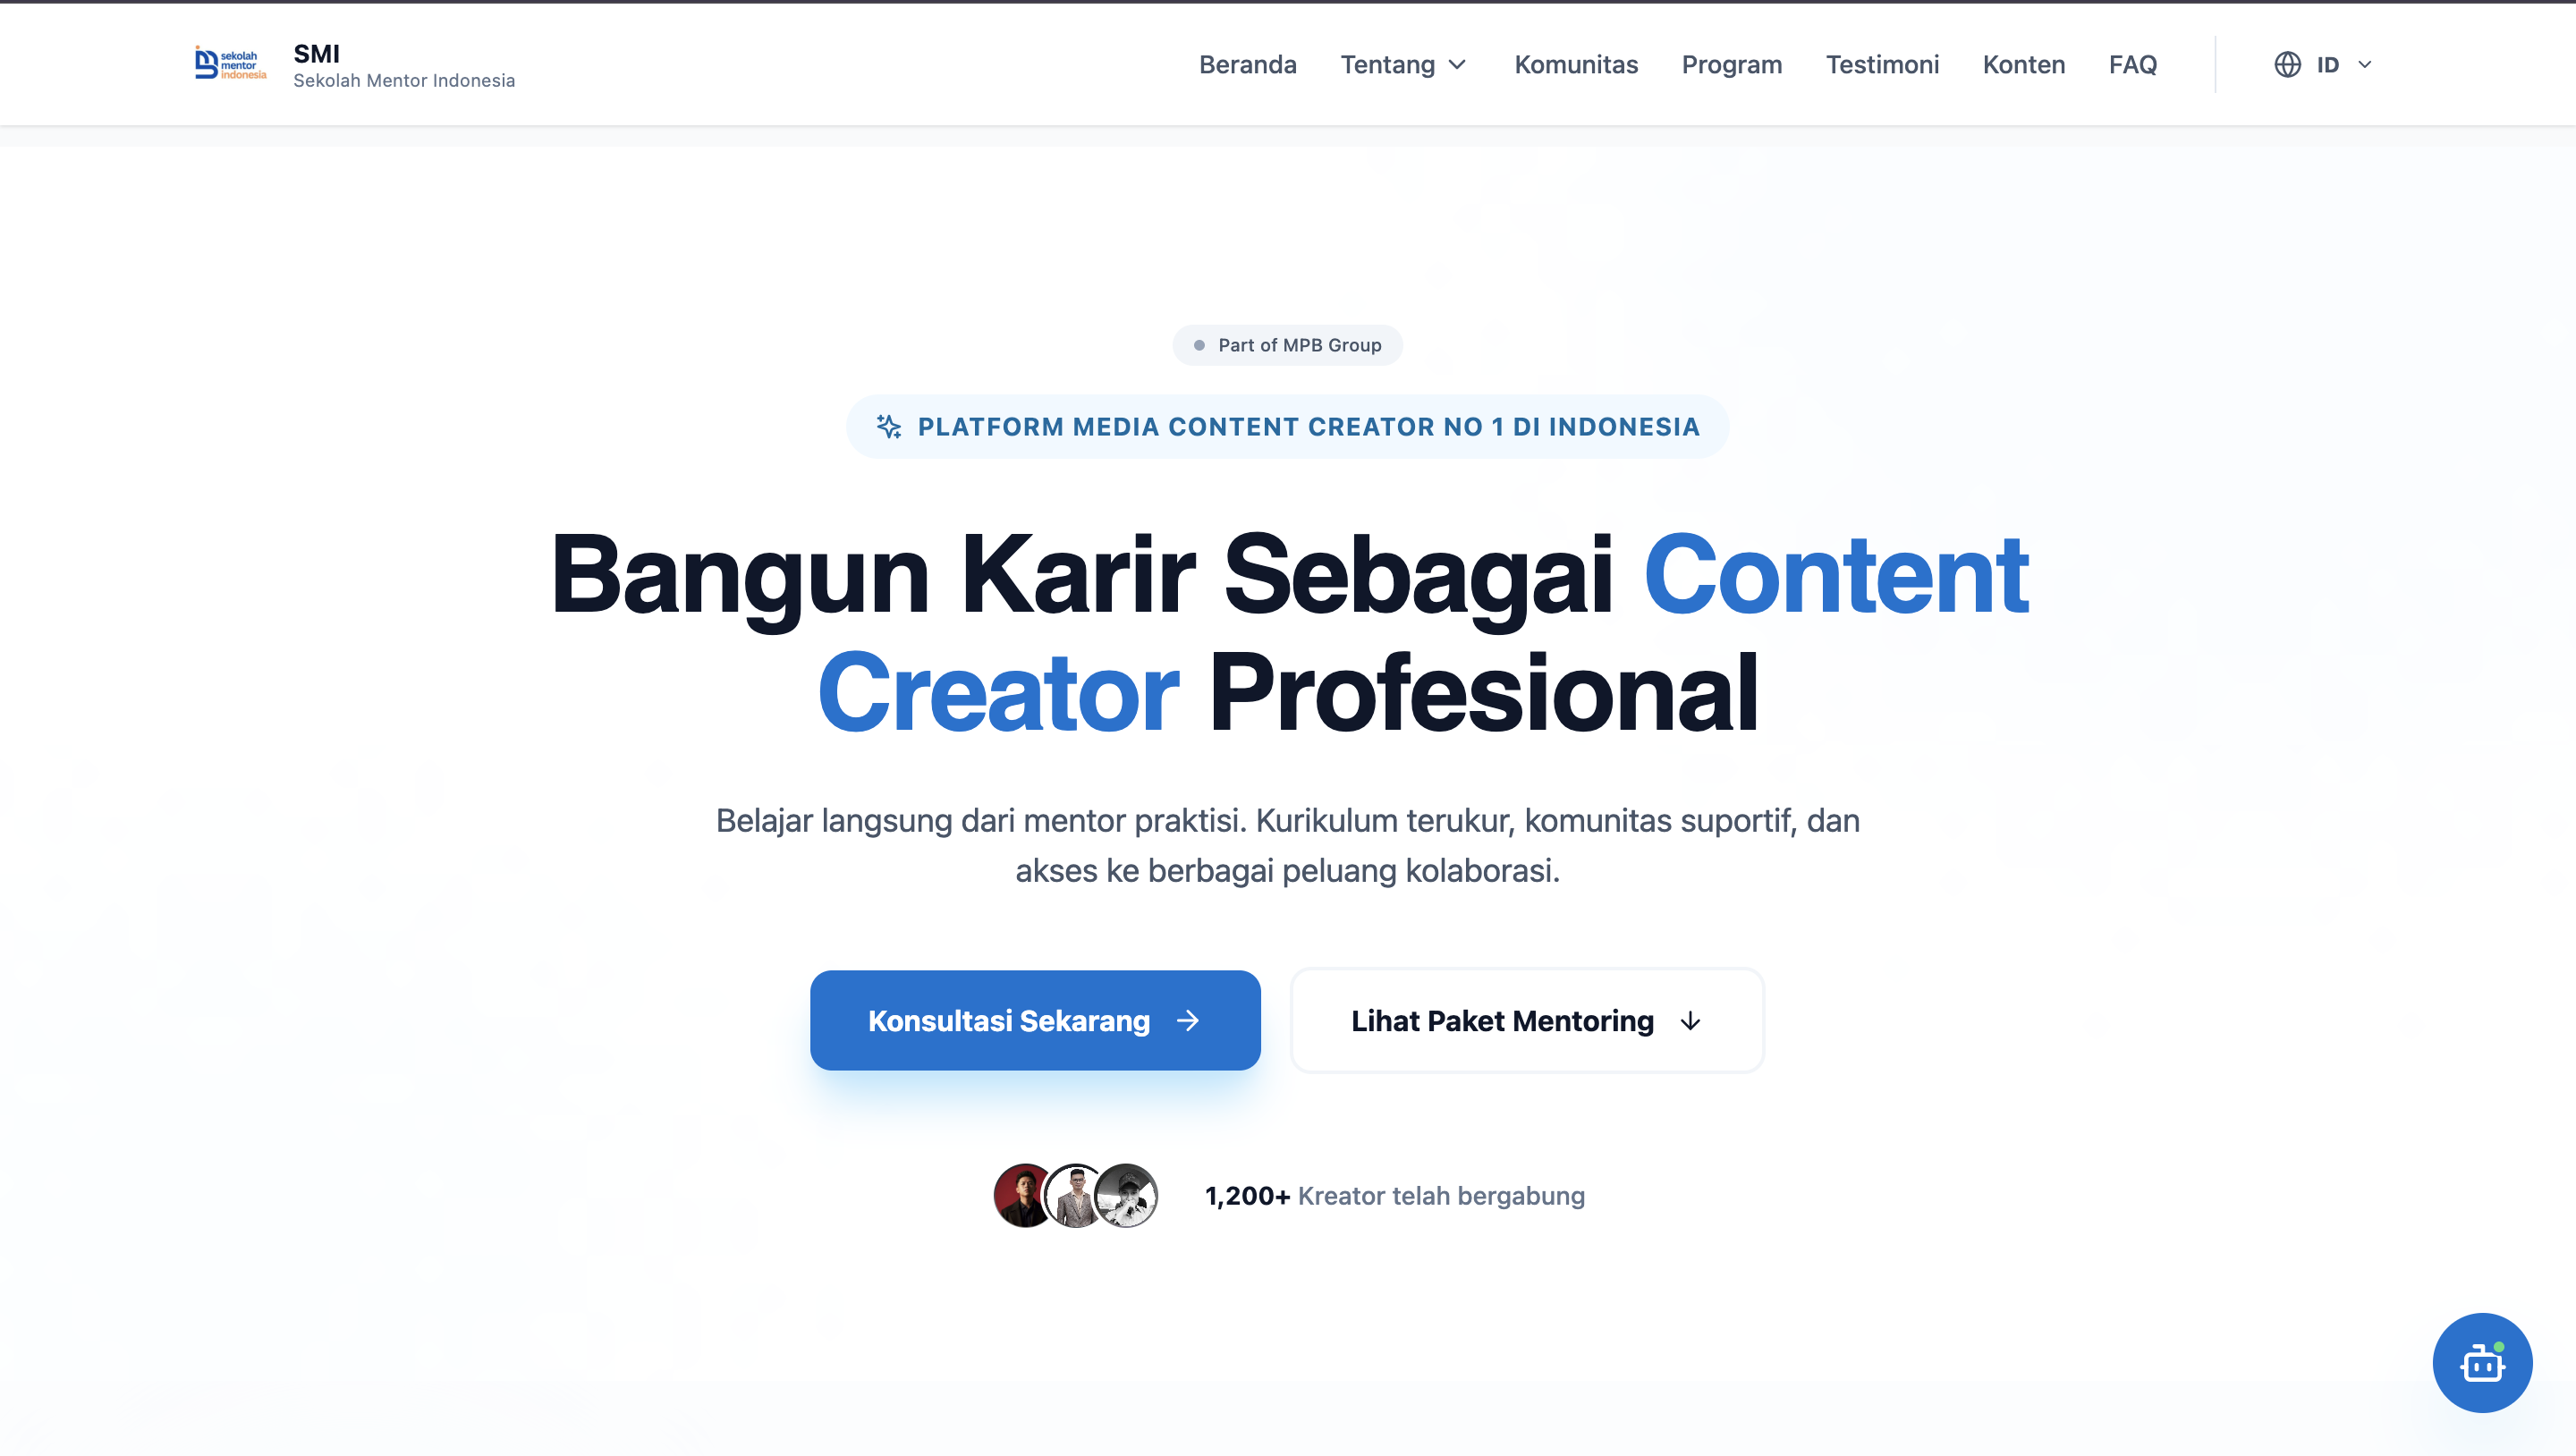Click the globe language icon
Viewport: 2576px width, 1456px height.
point(2288,64)
